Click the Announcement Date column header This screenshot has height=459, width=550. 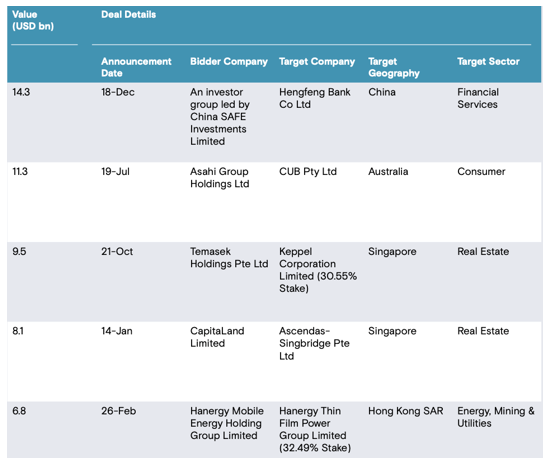pos(136,67)
